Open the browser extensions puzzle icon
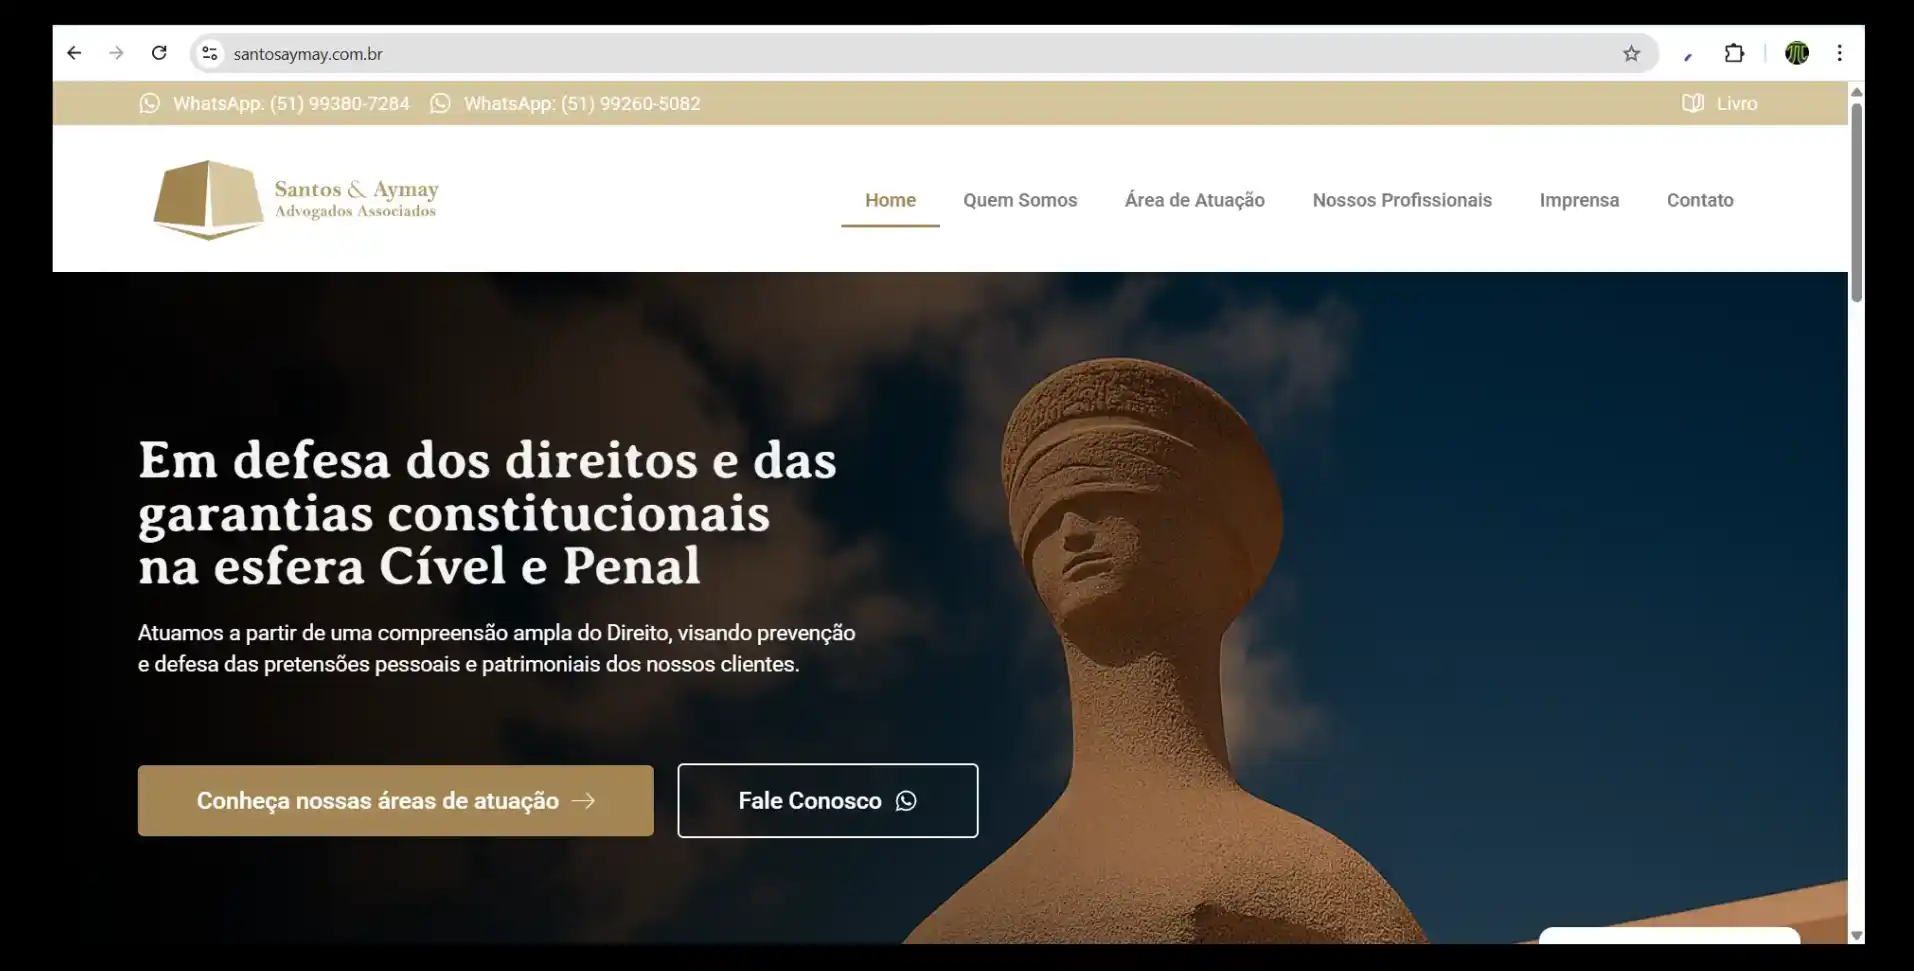This screenshot has height=971, width=1914. [x=1735, y=53]
